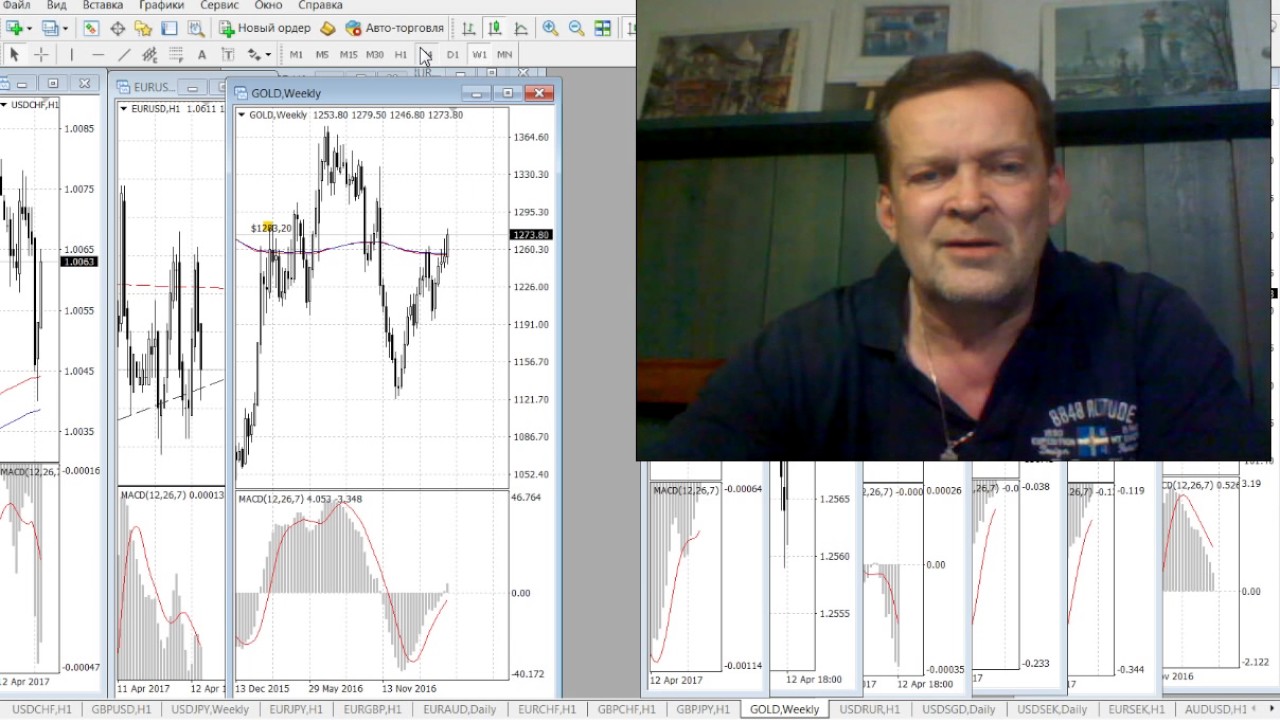This screenshot has width=1280, height=720.
Task: Click the $1263,20 label on gold chart
Action: pos(271,228)
